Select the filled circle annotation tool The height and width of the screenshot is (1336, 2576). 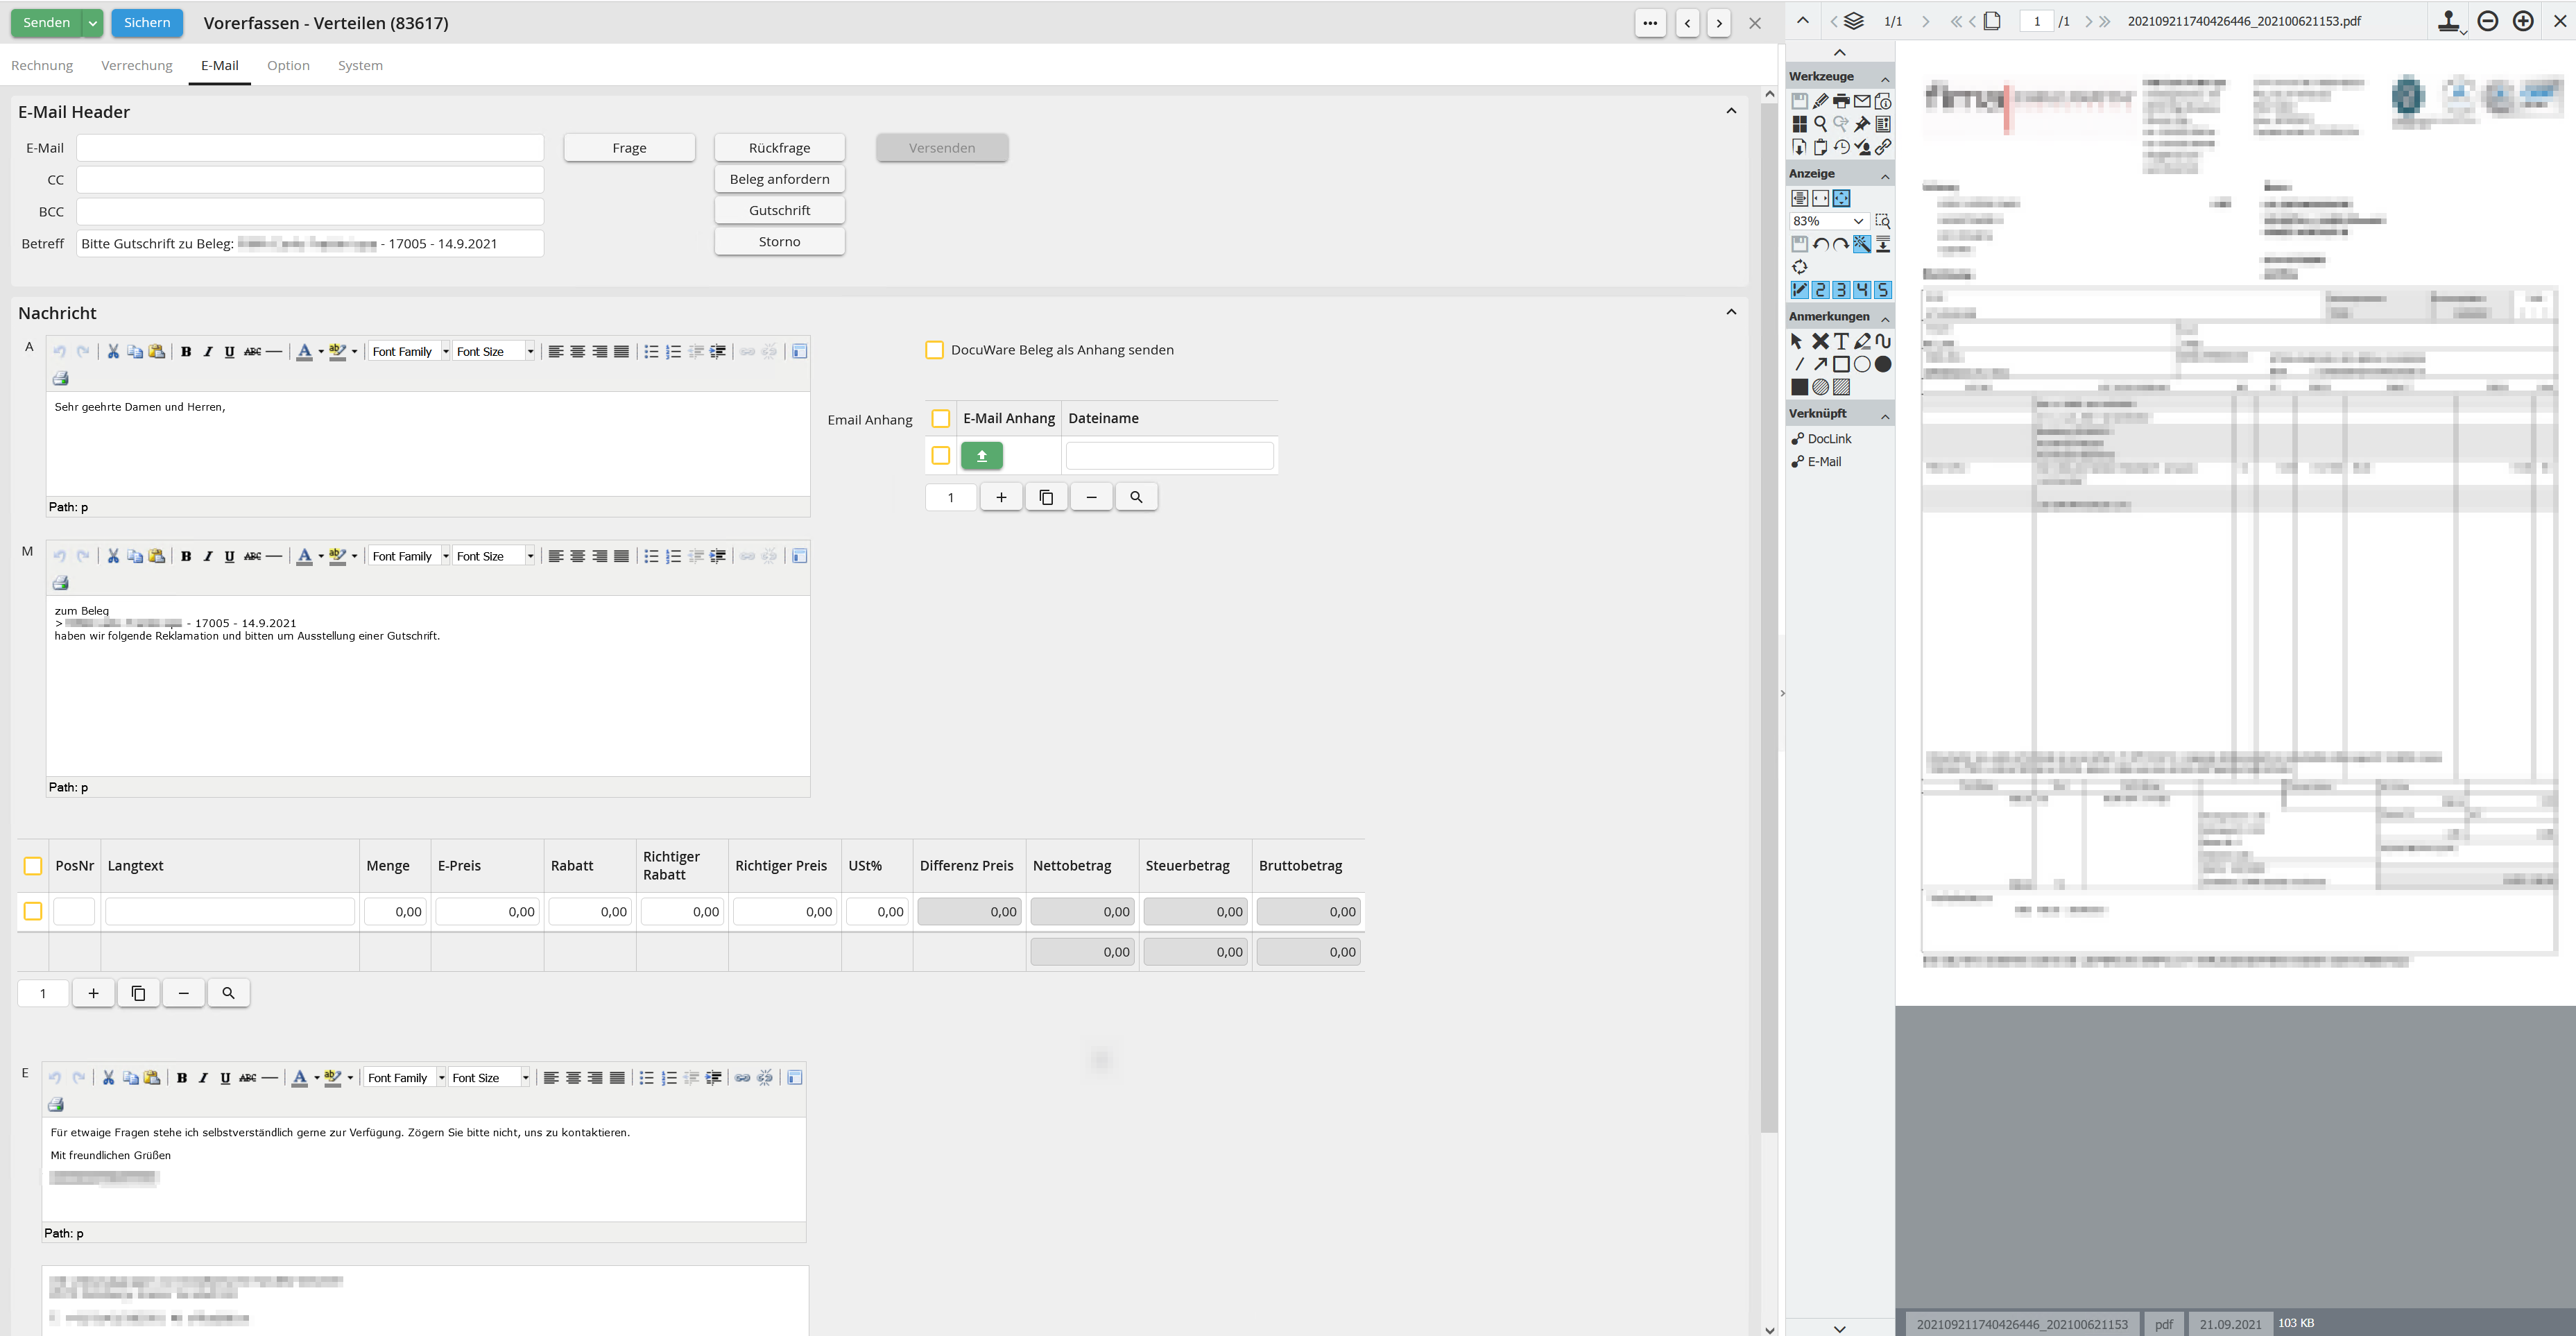coord(1883,364)
